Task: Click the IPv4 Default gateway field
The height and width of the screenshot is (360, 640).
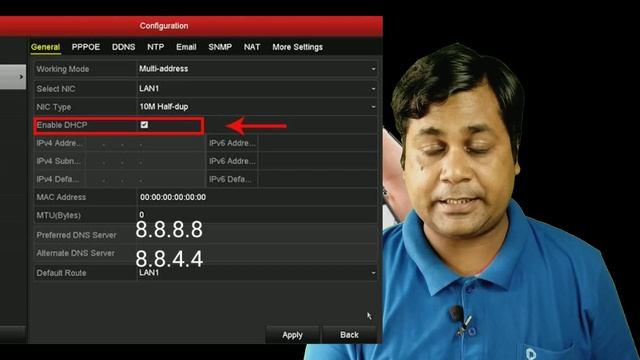Action: pos(145,179)
